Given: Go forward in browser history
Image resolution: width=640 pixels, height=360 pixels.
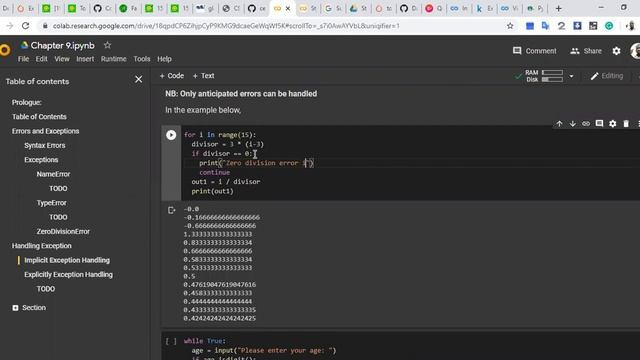Looking at the screenshot, I should (10, 26).
